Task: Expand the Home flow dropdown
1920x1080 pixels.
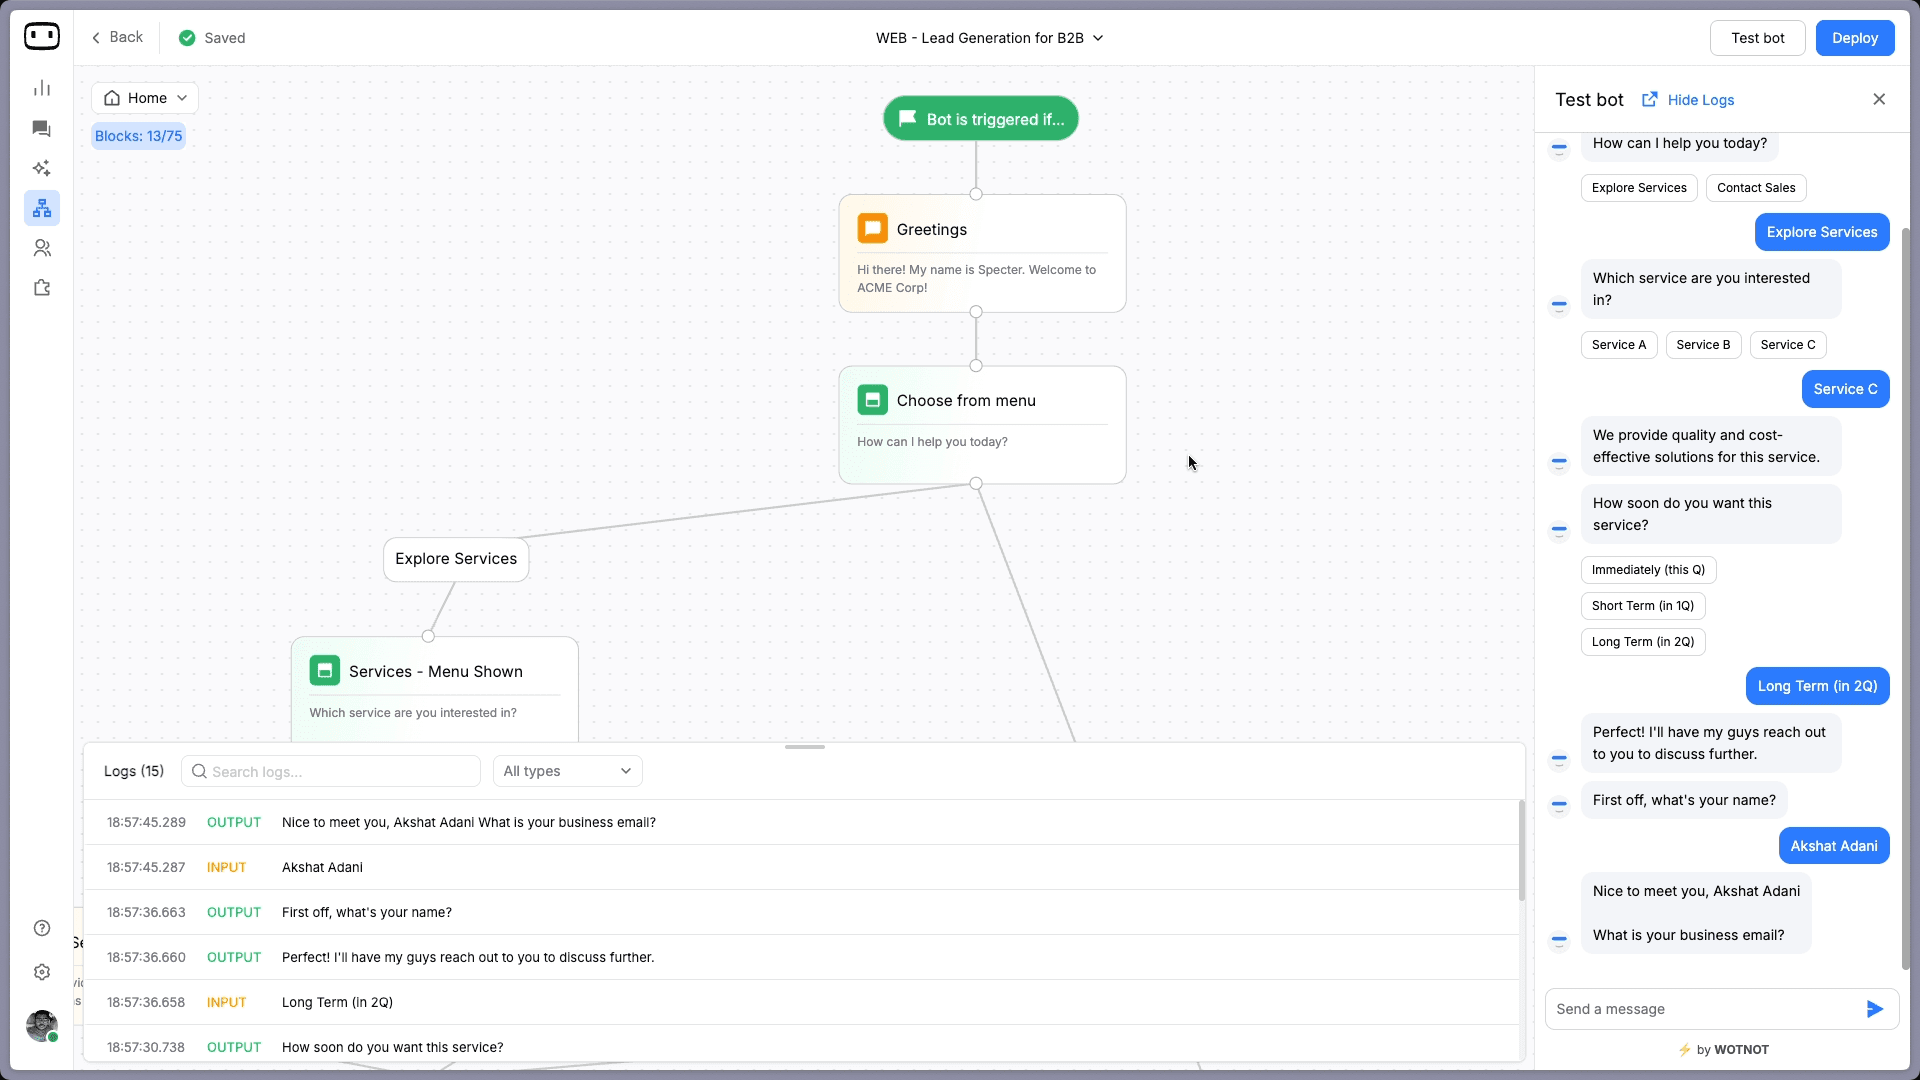Action: pyautogui.click(x=145, y=98)
